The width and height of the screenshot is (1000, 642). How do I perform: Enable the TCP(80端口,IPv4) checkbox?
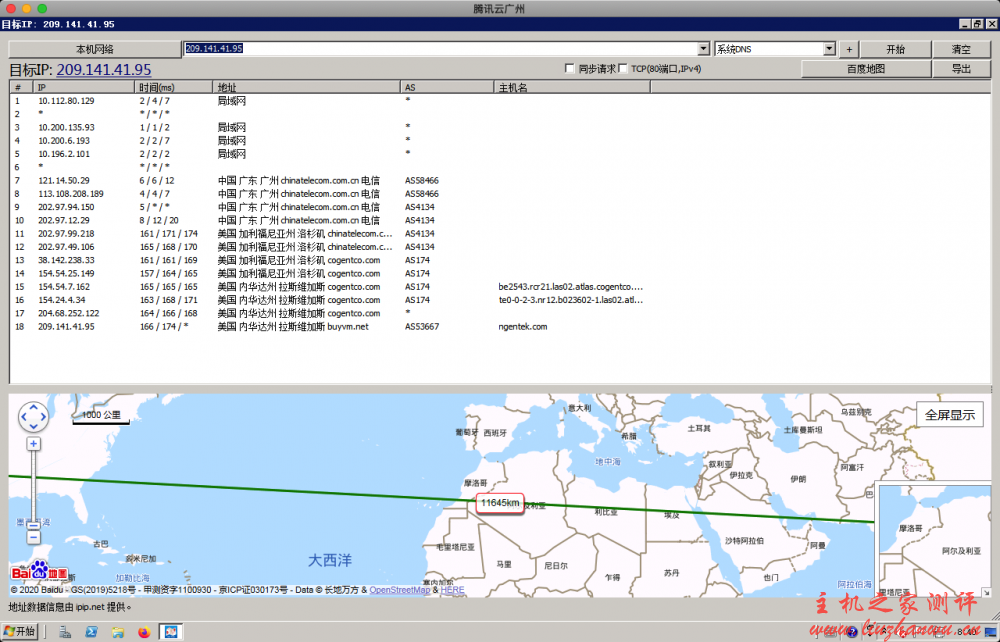point(623,68)
